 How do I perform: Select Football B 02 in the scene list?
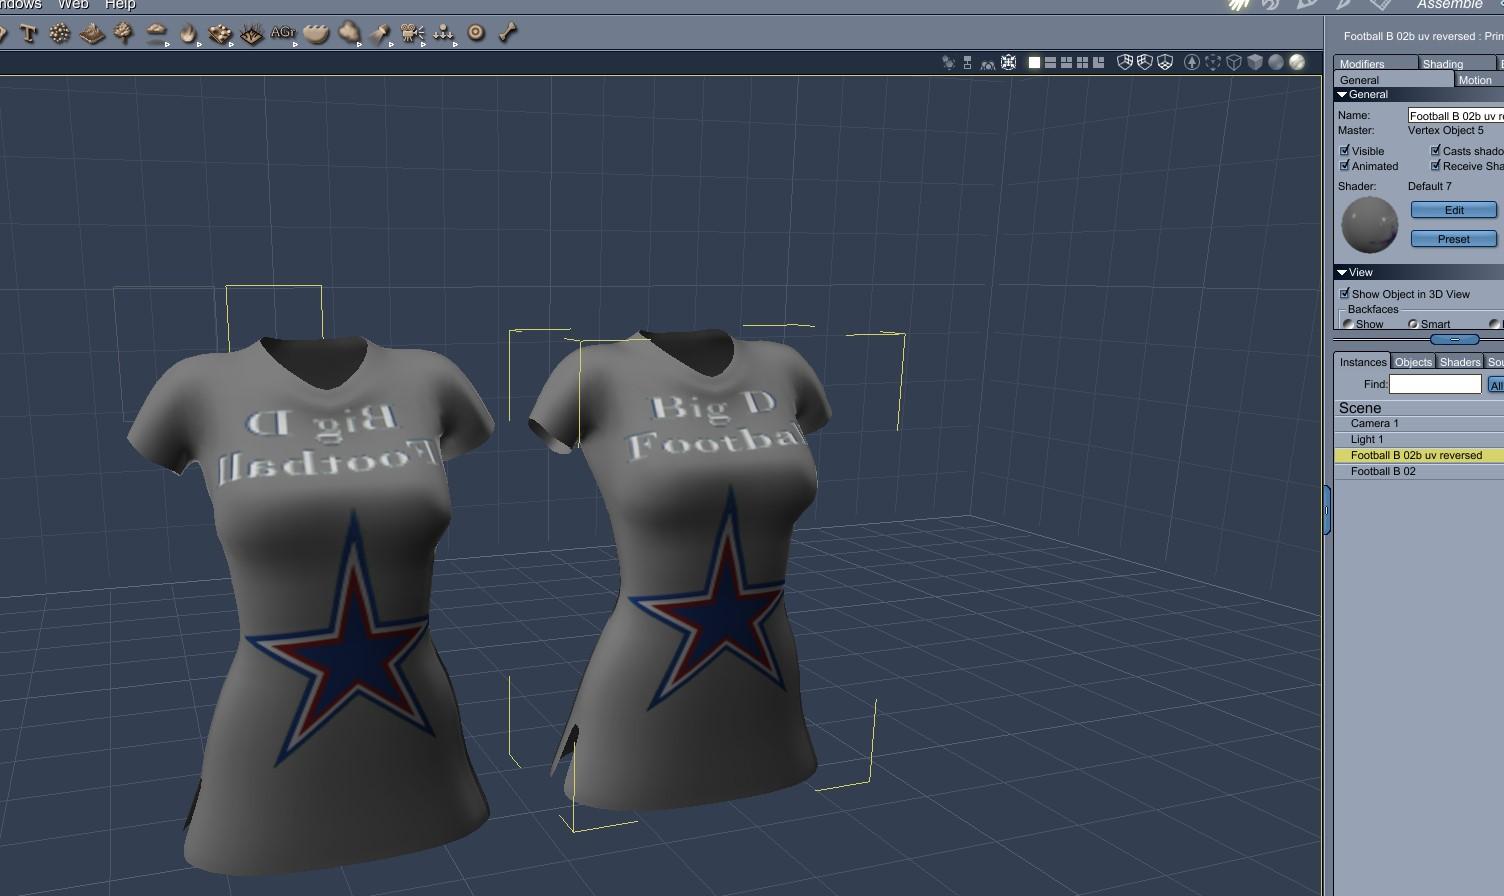click(x=1419, y=471)
